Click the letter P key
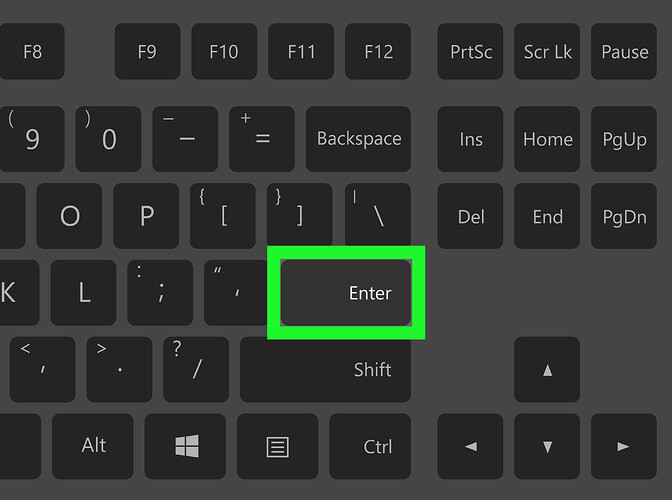672x500 pixels. click(146, 216)
